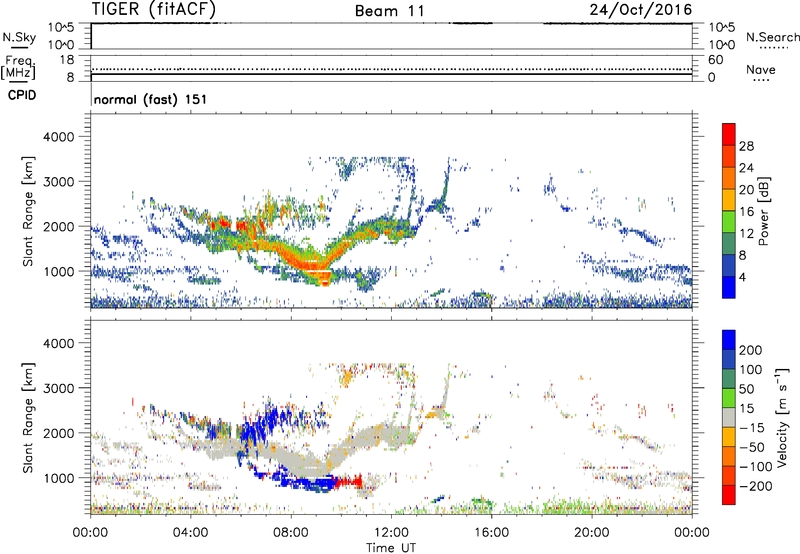
Task: Click the Velocity [m s⁻¹] colorbar title
Action: click(782, 418)
